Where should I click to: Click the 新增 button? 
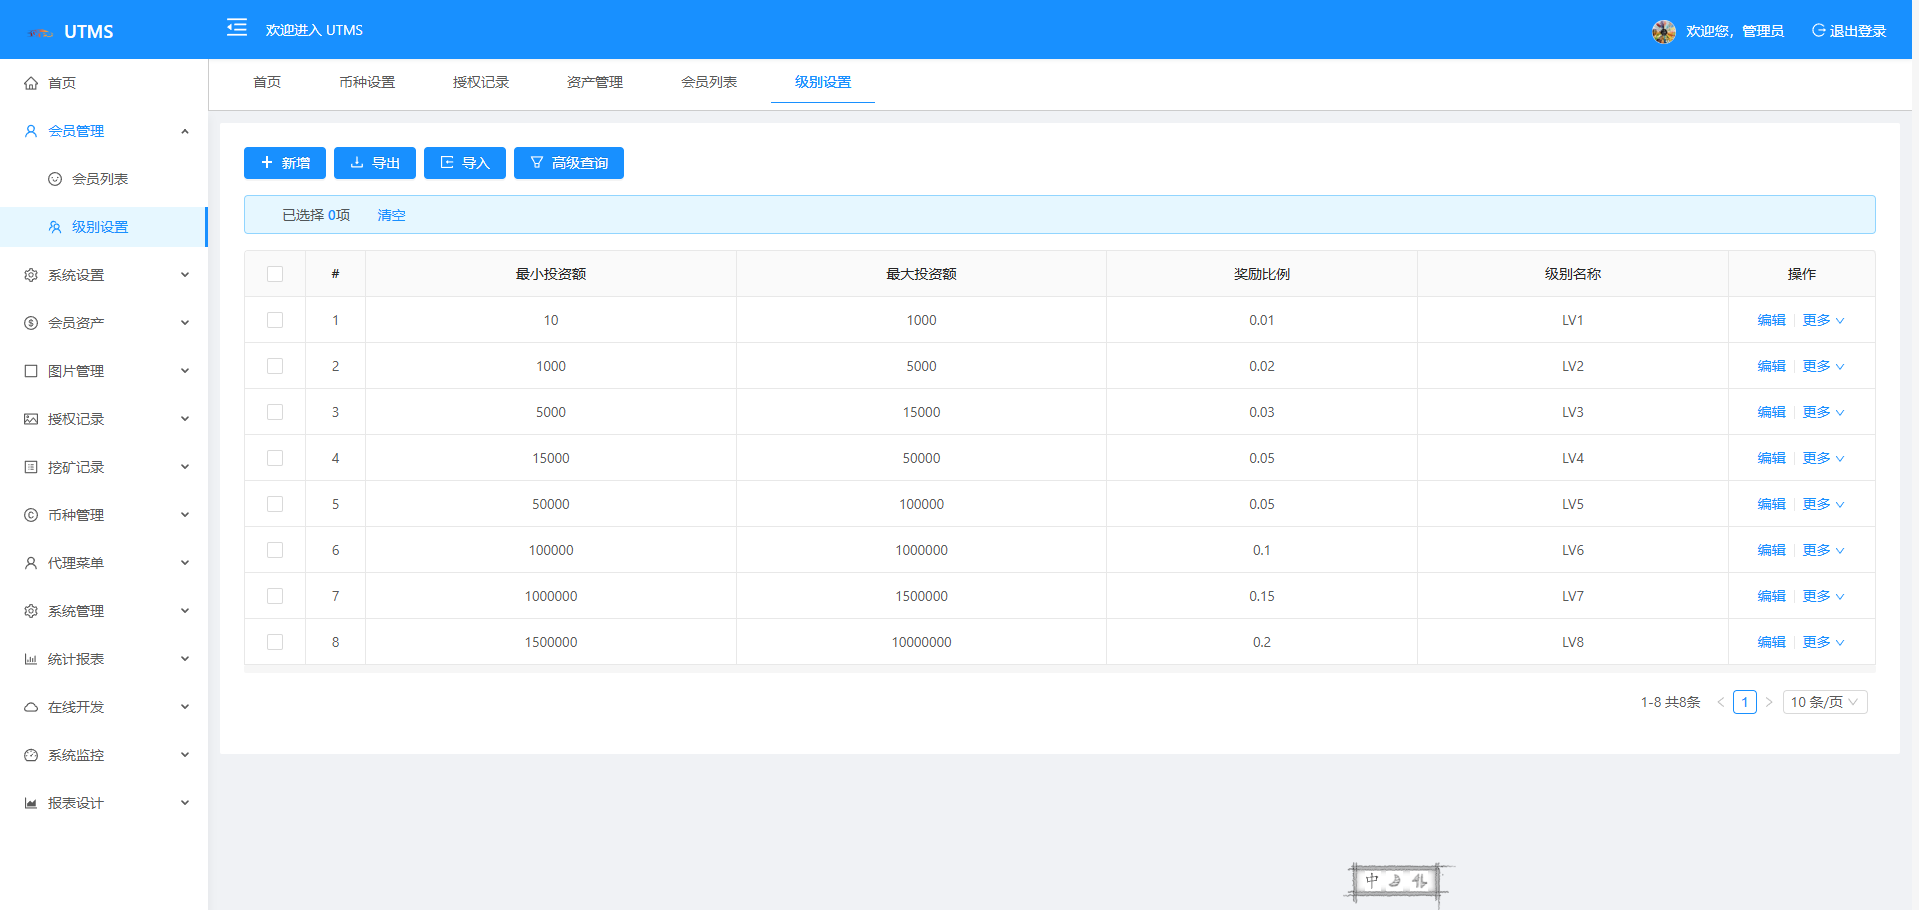coord(285,163)
